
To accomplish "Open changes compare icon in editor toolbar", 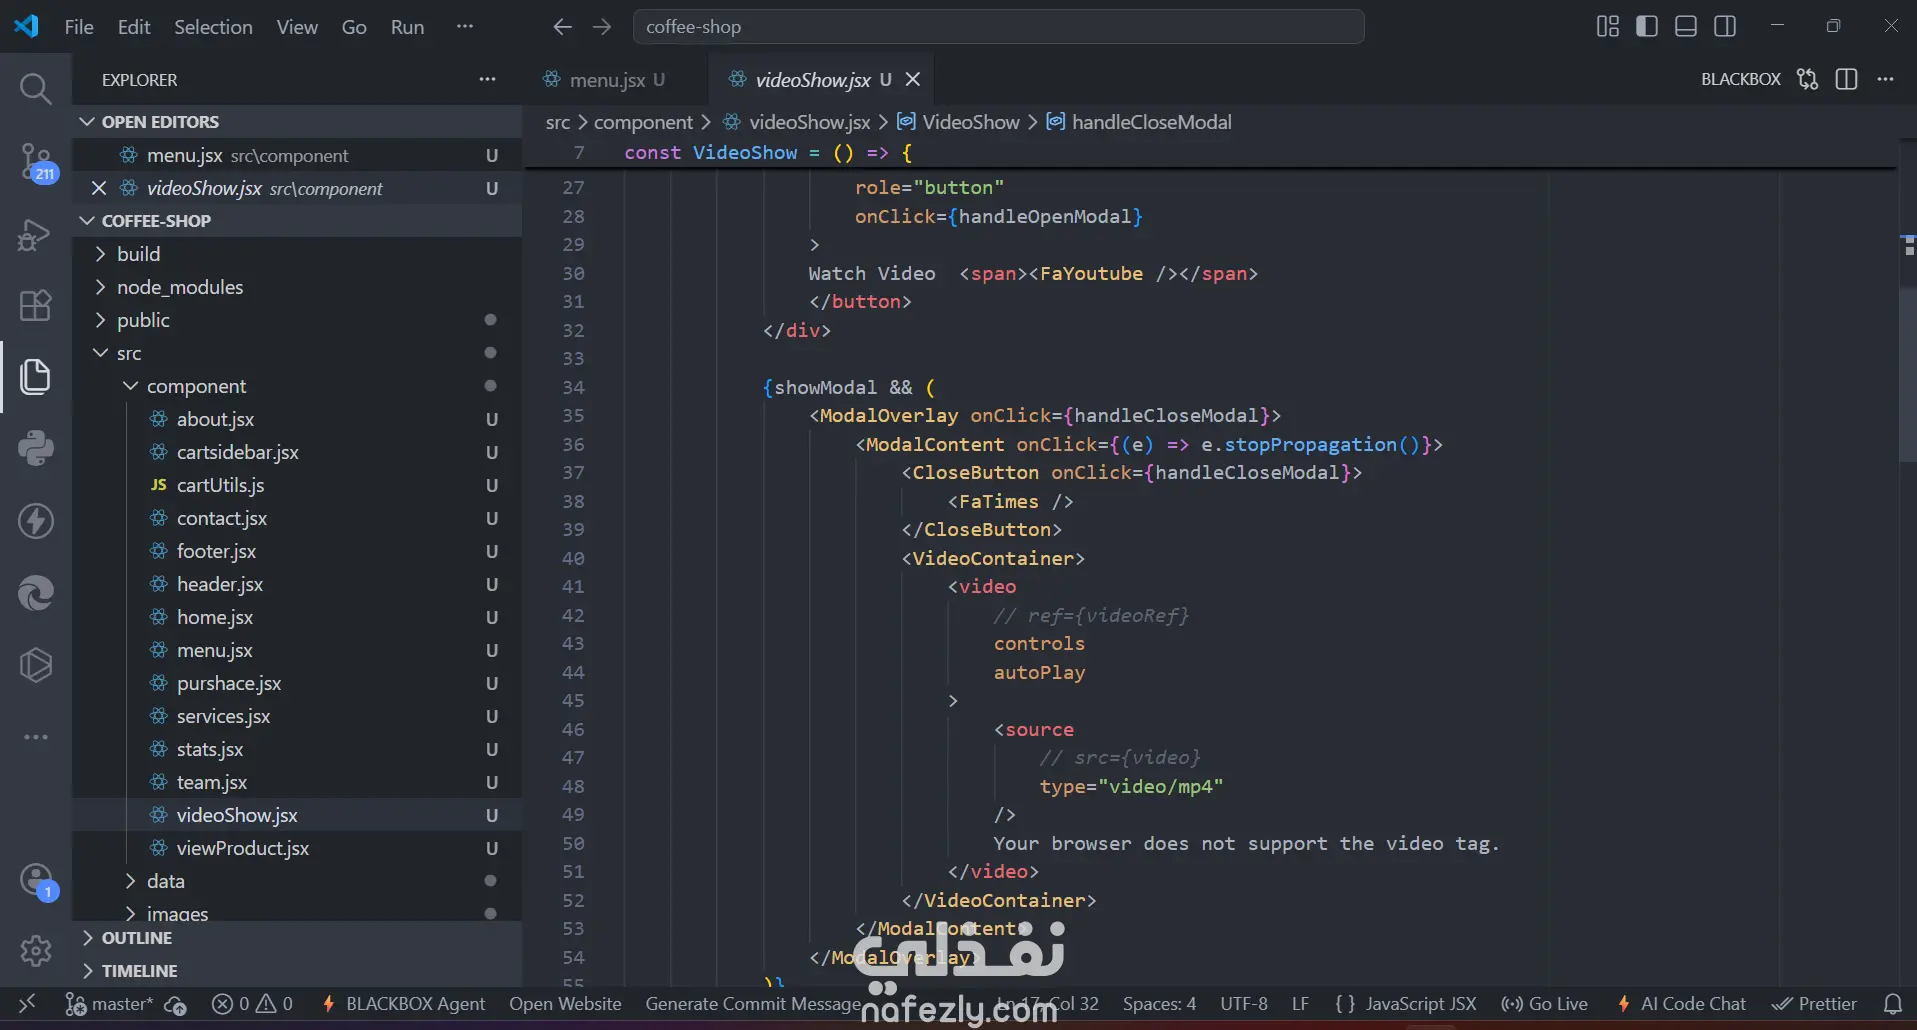I will click(x=1807, y=79).
